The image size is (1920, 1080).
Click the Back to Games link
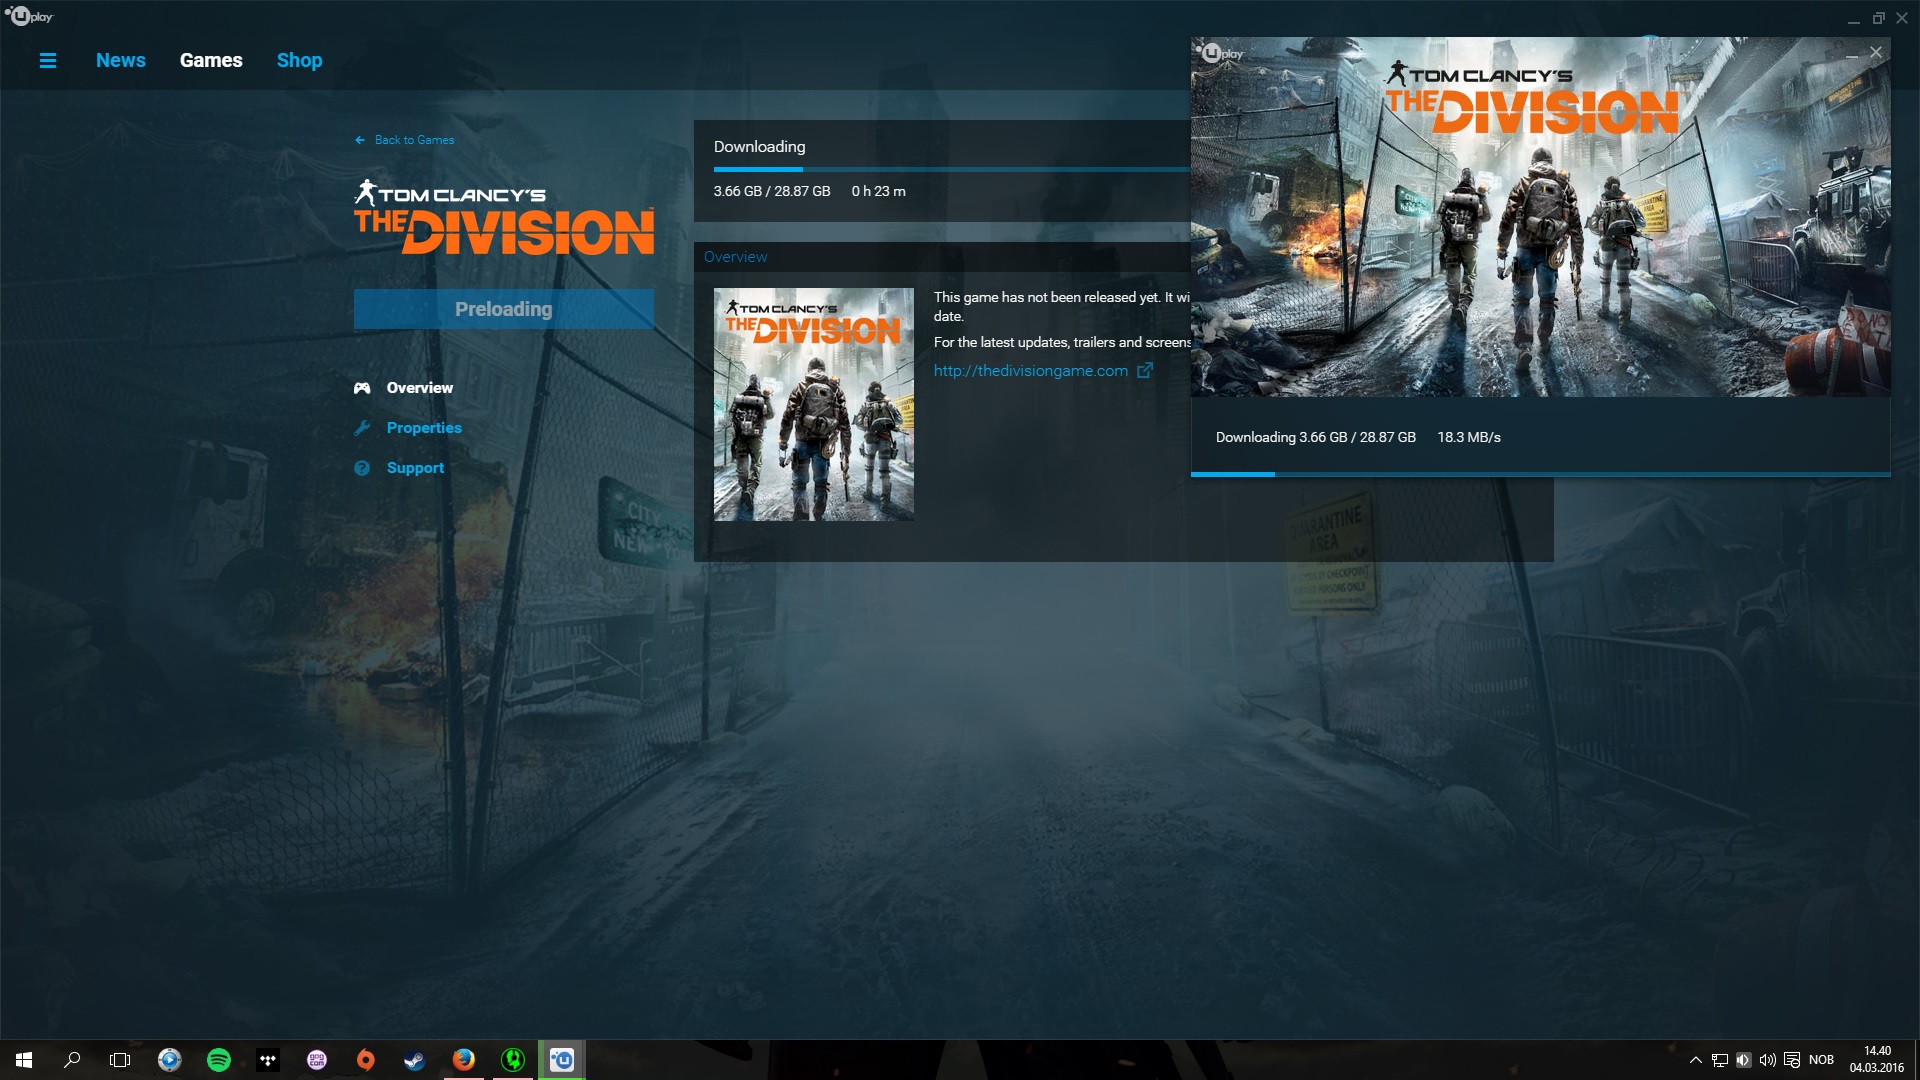point(404,140)
